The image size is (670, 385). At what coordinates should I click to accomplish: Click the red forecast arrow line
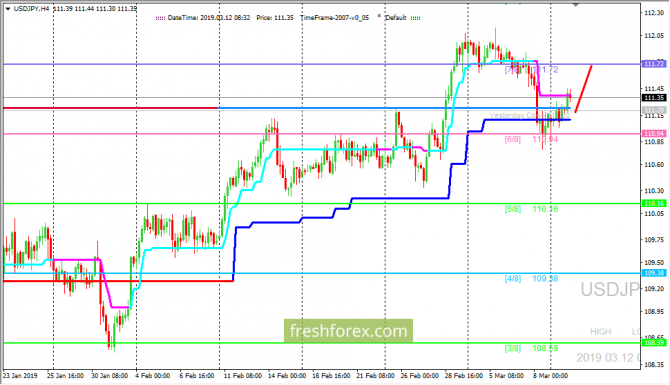click(584, 89)
